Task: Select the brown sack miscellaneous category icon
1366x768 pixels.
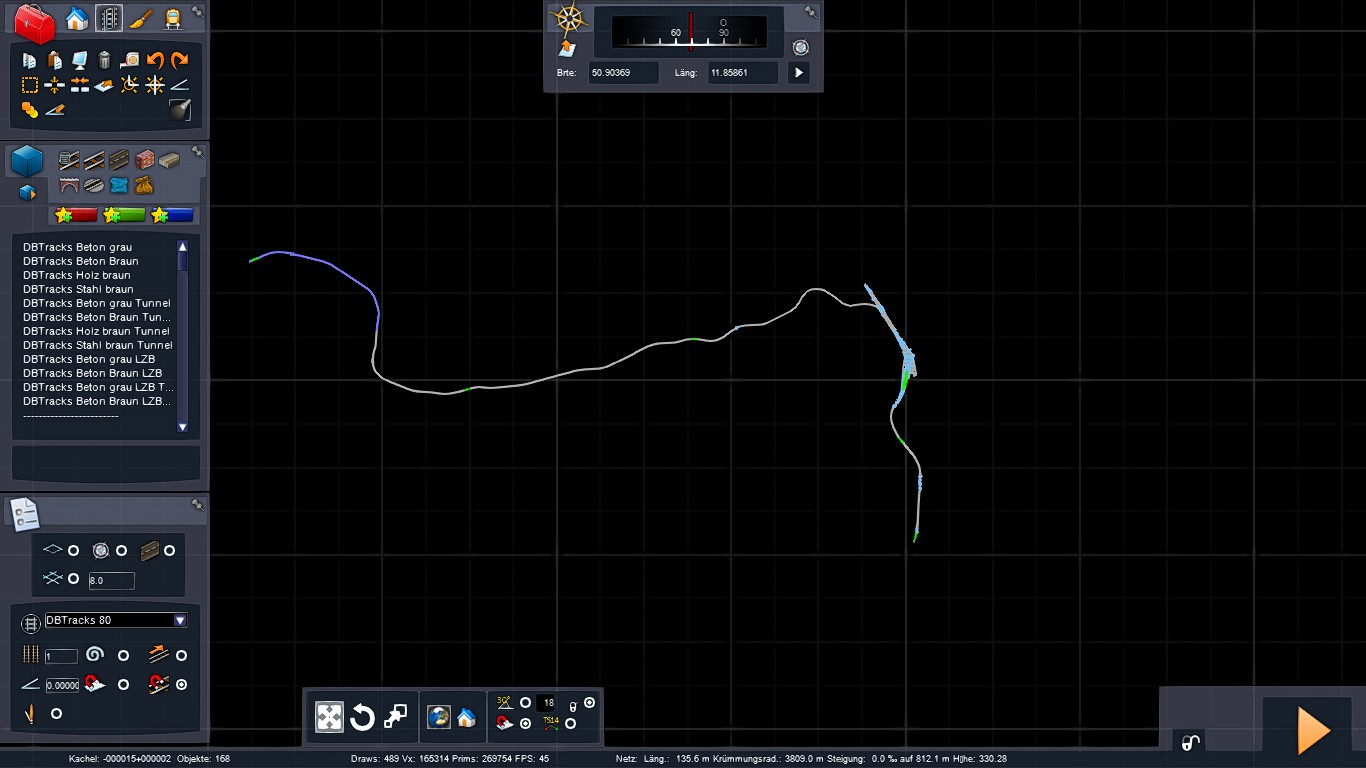Action: 144,185
